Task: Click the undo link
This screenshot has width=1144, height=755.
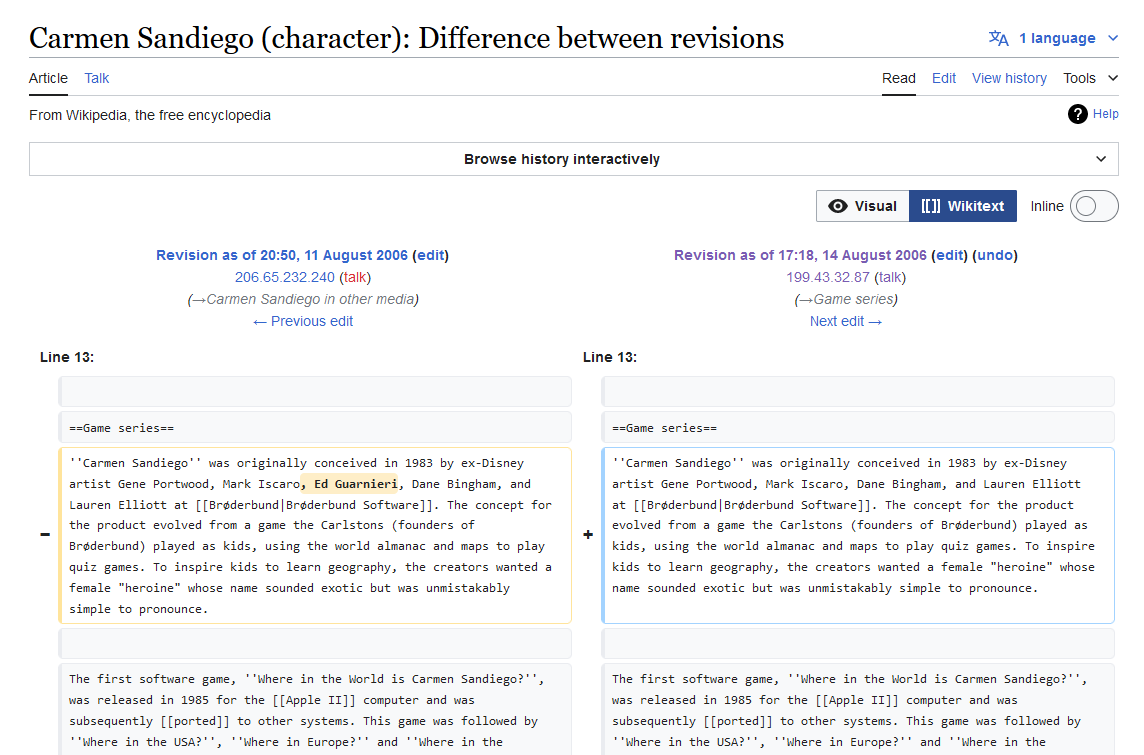Action: tap(994, 255)
